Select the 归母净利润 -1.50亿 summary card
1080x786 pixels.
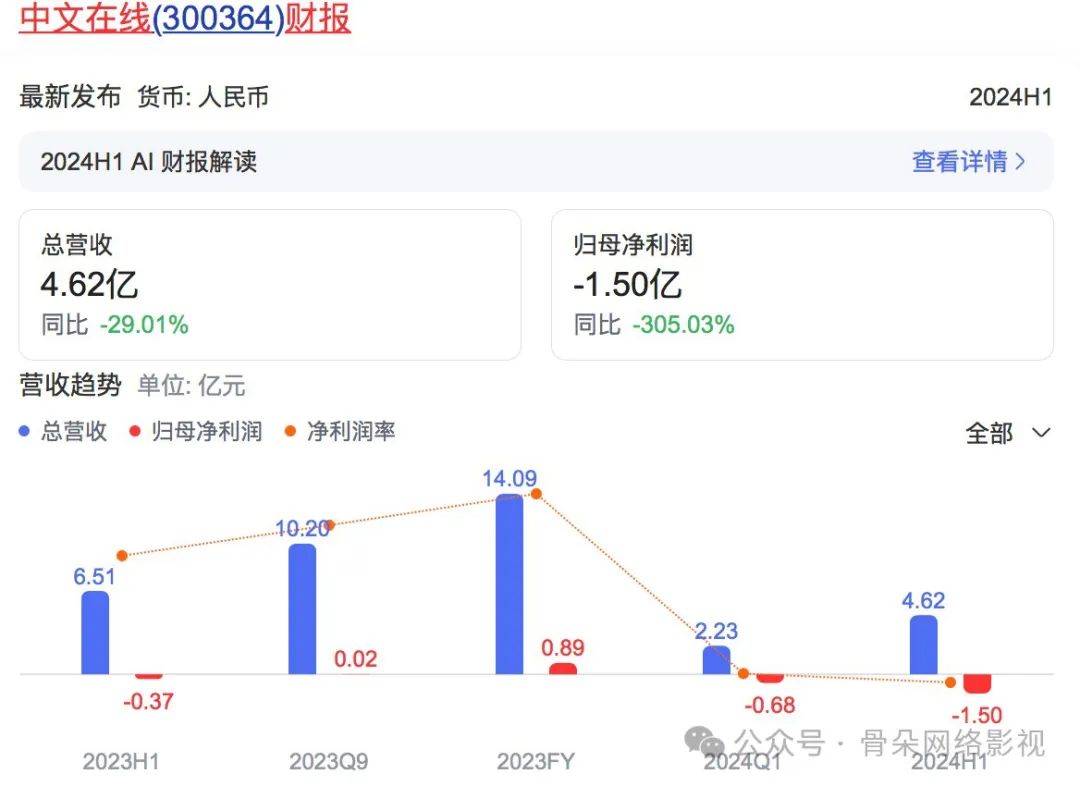(802, 284)
